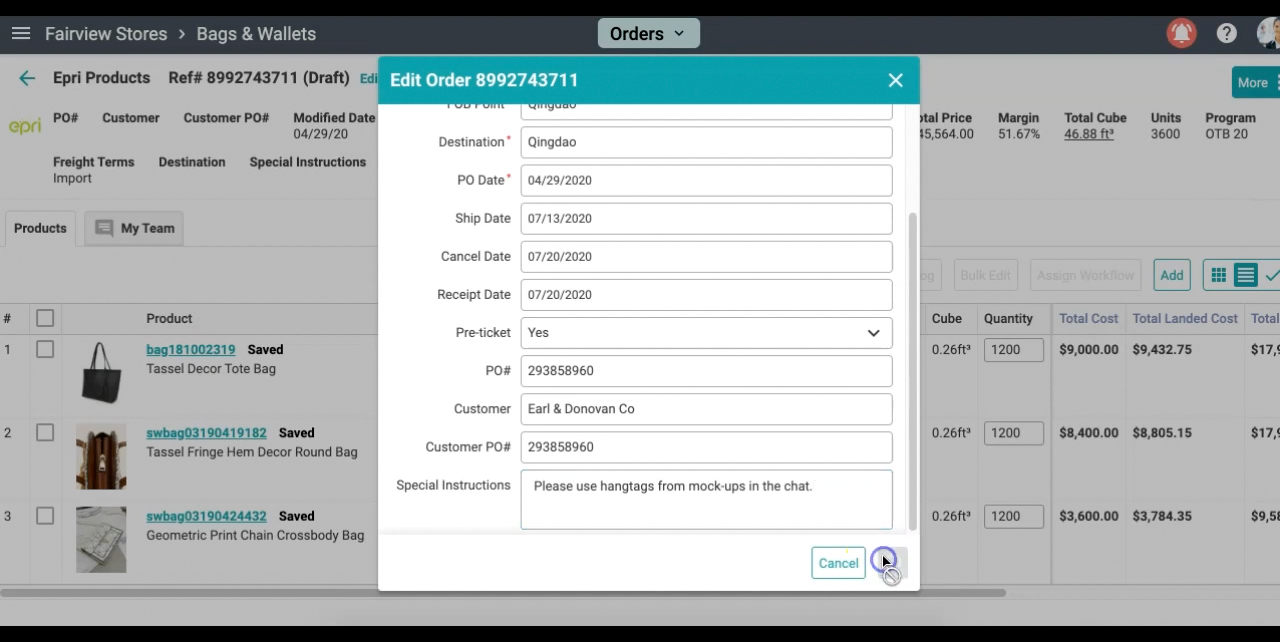This screenshot has height=642, width=1280.
Task: Click the back arrow beside Epri Products
Action: (27, 78)
